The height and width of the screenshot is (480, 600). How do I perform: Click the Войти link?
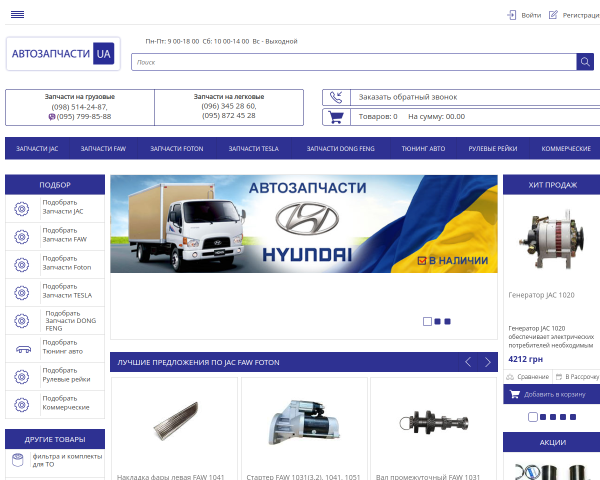[x=531, y=15]
